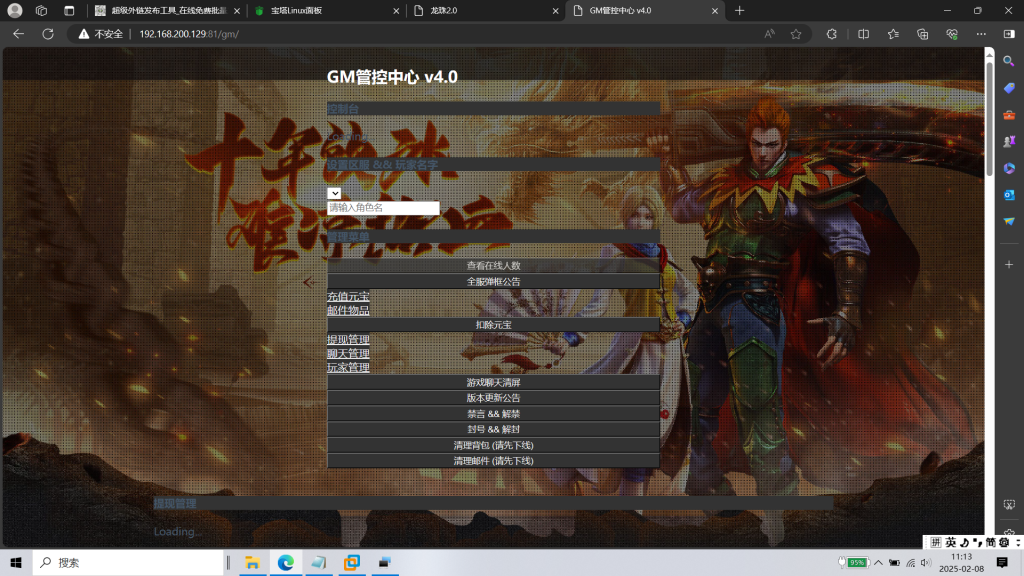Open the 充值元宝 link
The width and height of the screenshot is (1024, 576).
(x=348, y=297)
